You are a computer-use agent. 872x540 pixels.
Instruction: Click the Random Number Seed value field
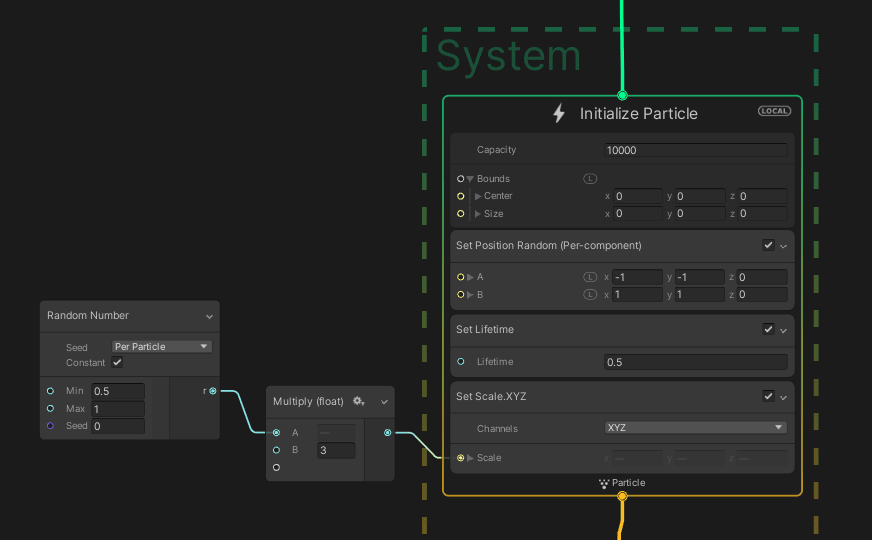point(118,426)
